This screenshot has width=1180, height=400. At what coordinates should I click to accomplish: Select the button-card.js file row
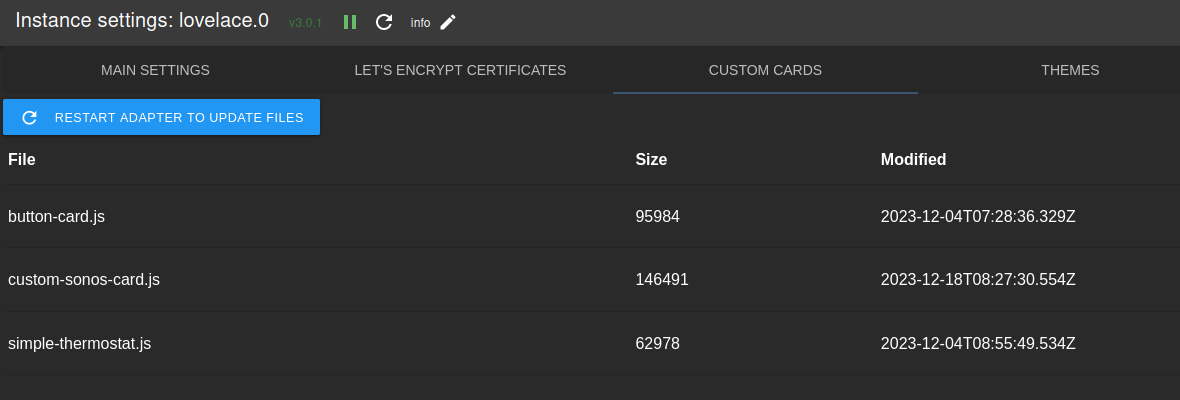point(56,216)
